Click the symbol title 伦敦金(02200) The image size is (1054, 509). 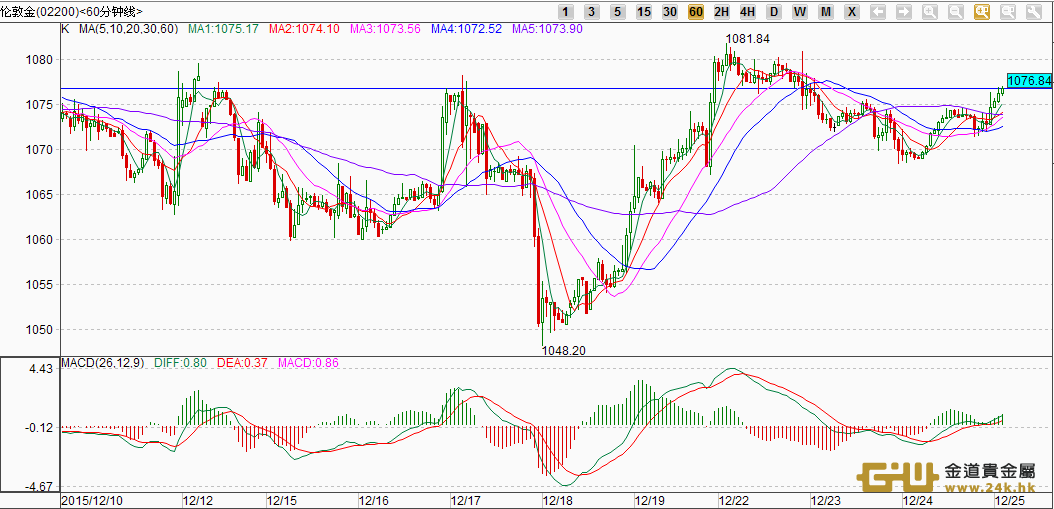(33, 11)
